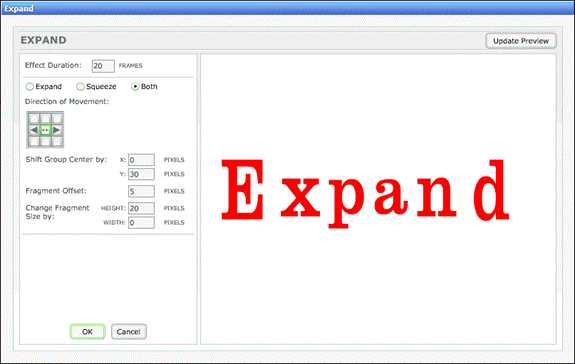Click the Cancel button

click(129, 332)
